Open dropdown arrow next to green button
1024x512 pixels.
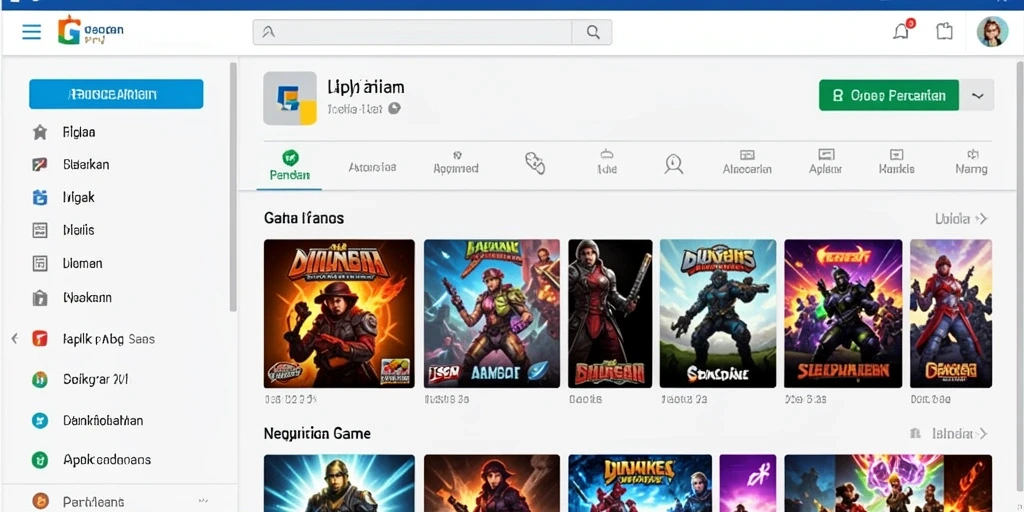click(x=977, y=95)
